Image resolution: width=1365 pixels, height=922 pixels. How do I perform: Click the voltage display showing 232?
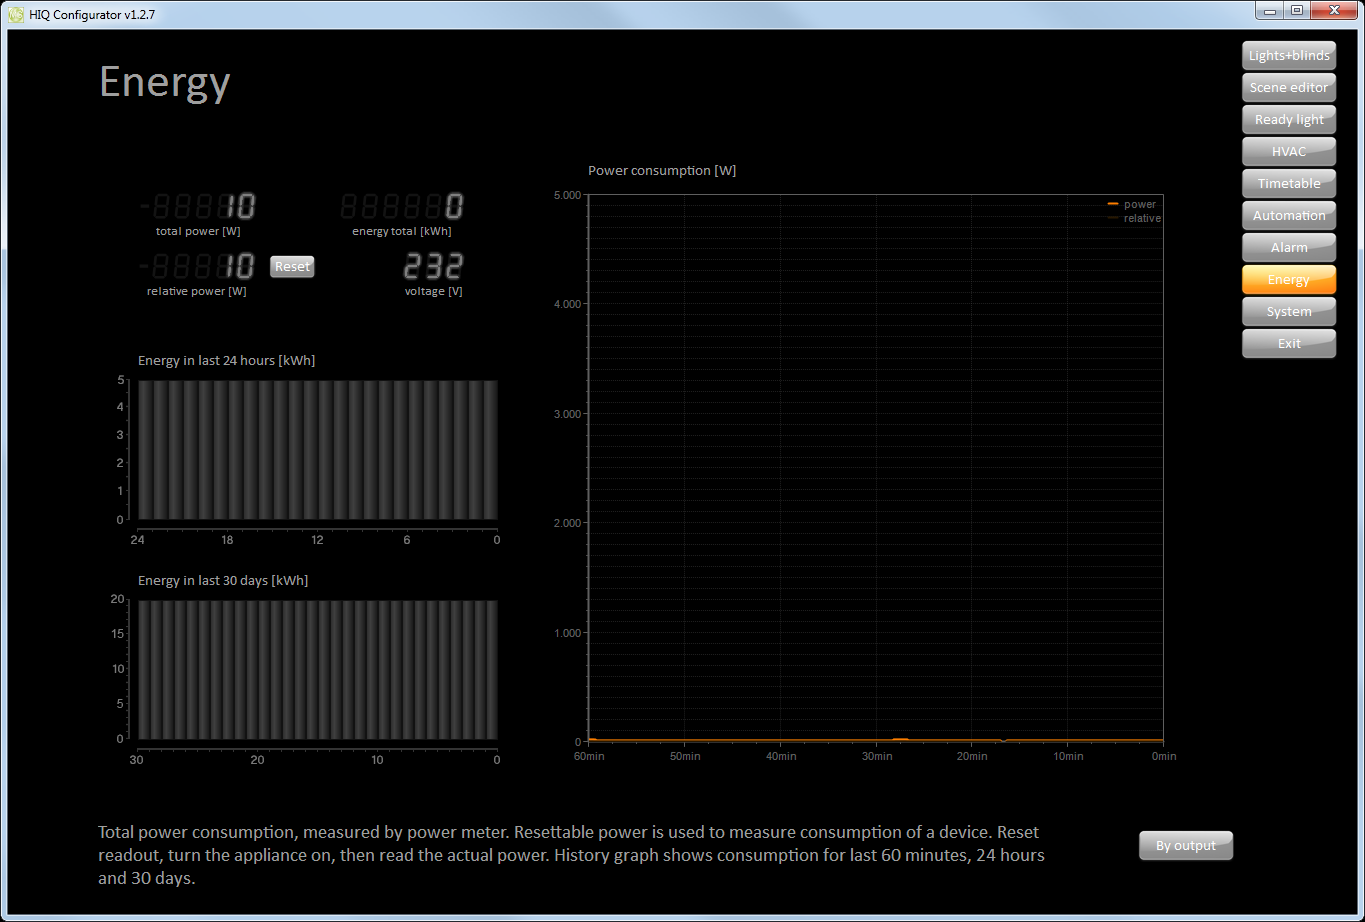433,267
